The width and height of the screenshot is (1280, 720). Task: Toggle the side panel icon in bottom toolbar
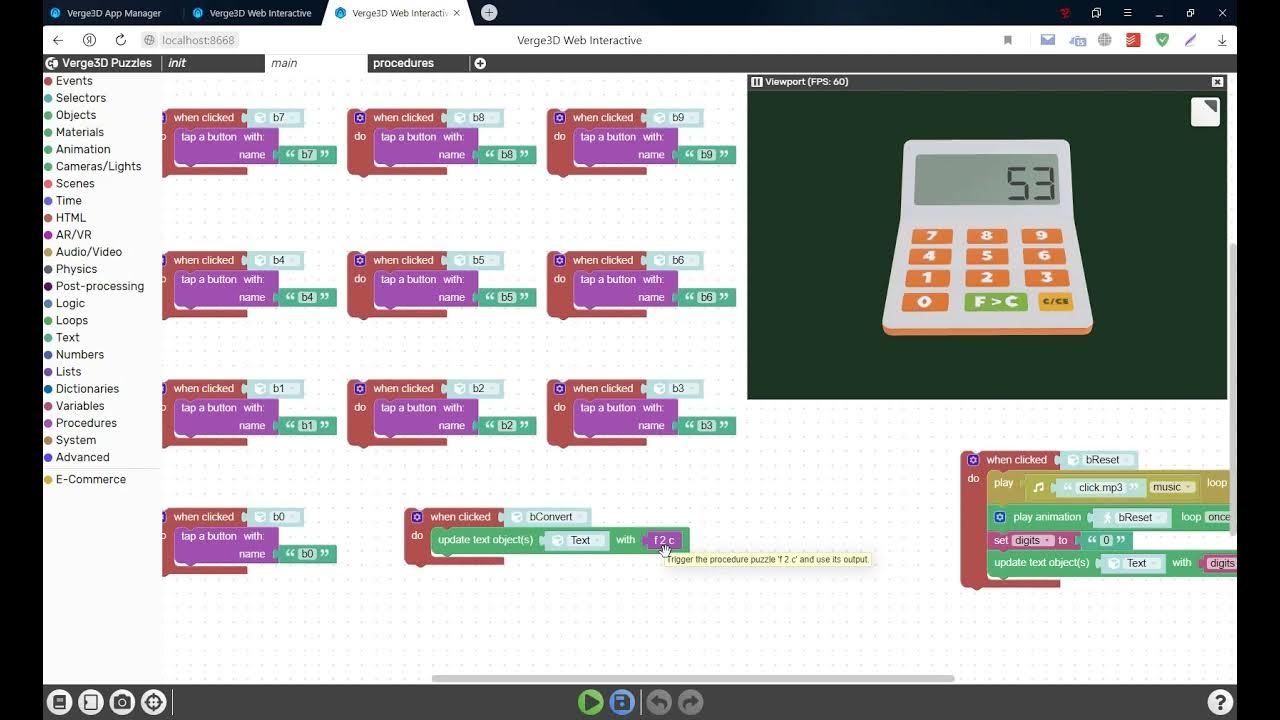click(90, 702)
